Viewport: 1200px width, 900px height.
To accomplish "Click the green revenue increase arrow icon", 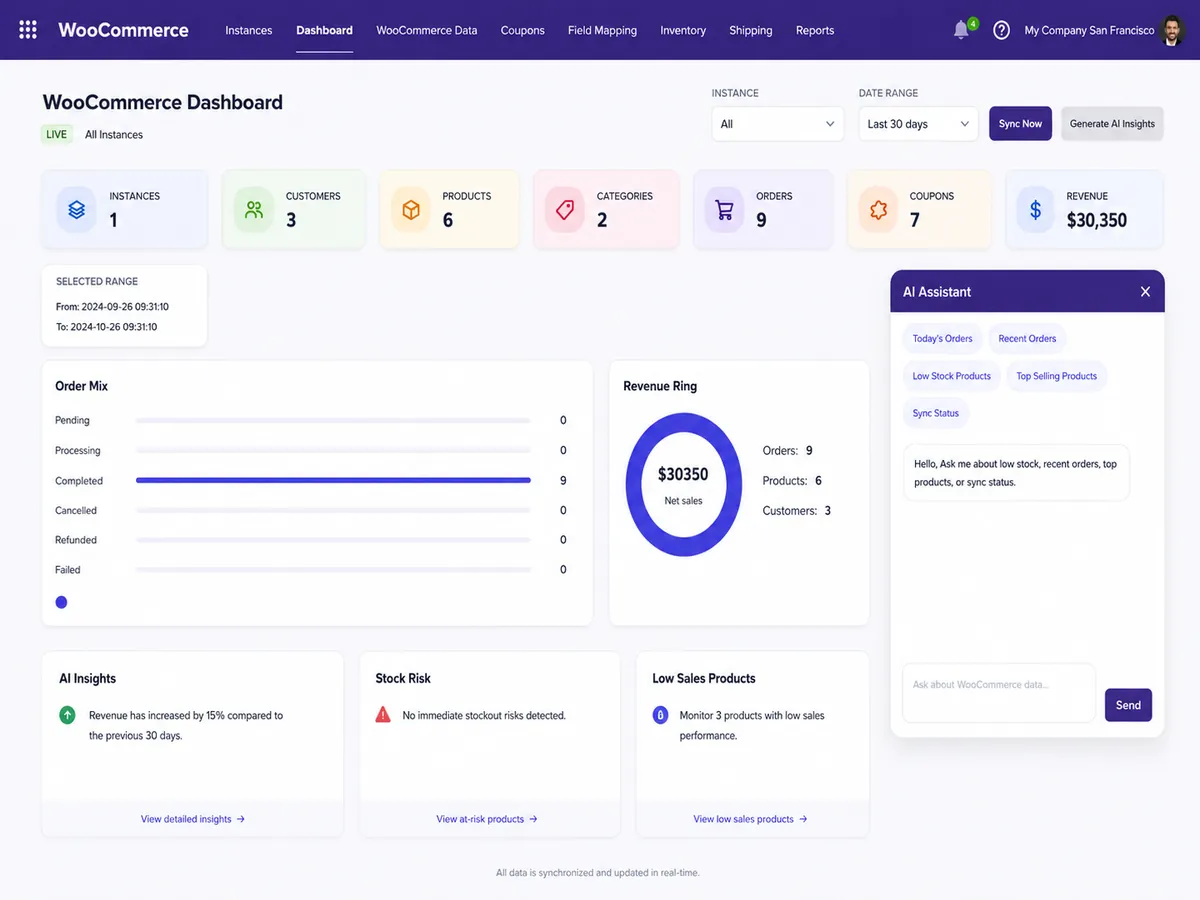I will pyautogui.click(x=68, y=715).
